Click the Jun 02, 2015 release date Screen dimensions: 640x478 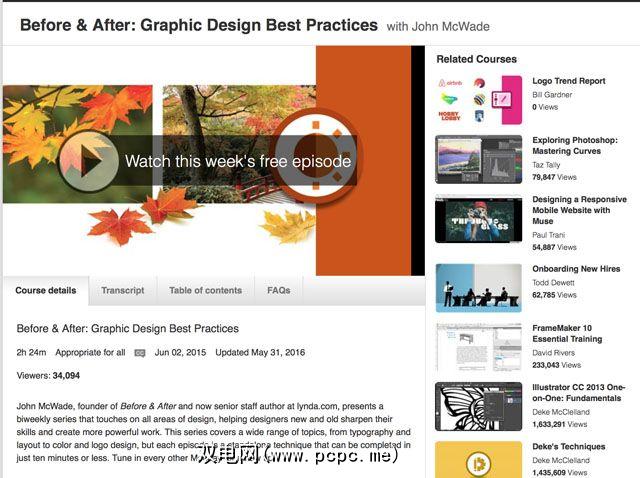click(180, 352)
